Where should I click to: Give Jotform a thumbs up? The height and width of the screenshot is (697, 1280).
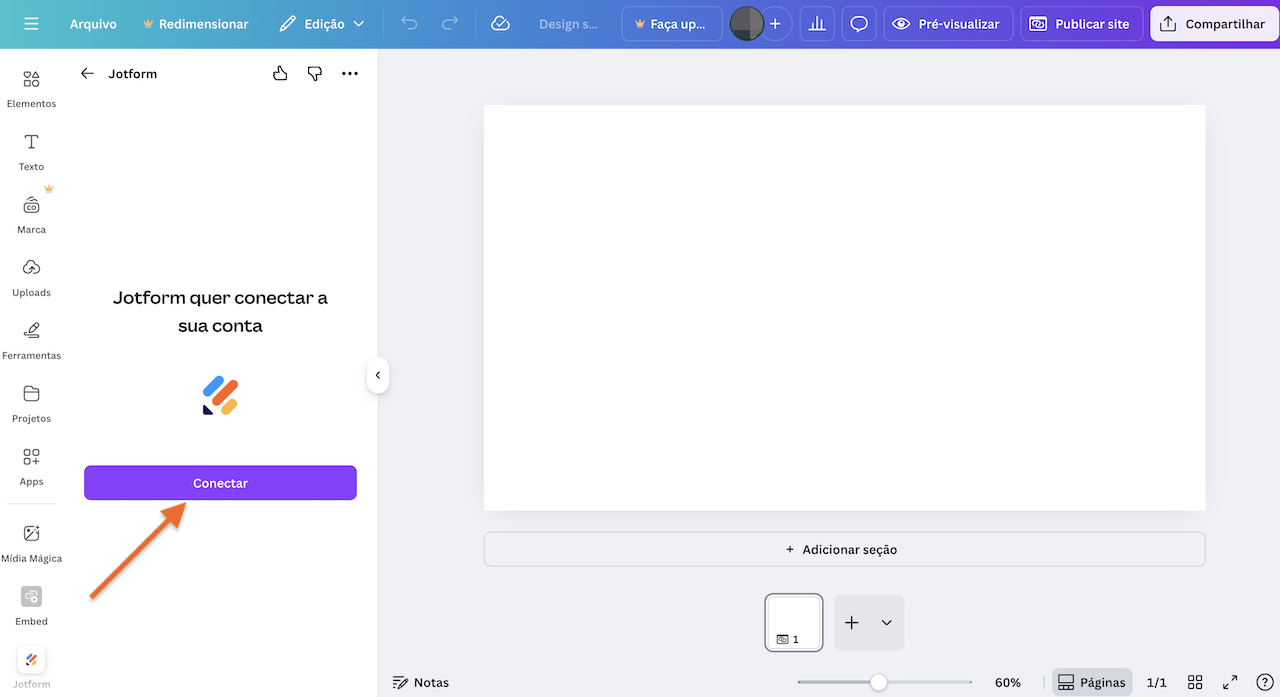tap(280, 73)
